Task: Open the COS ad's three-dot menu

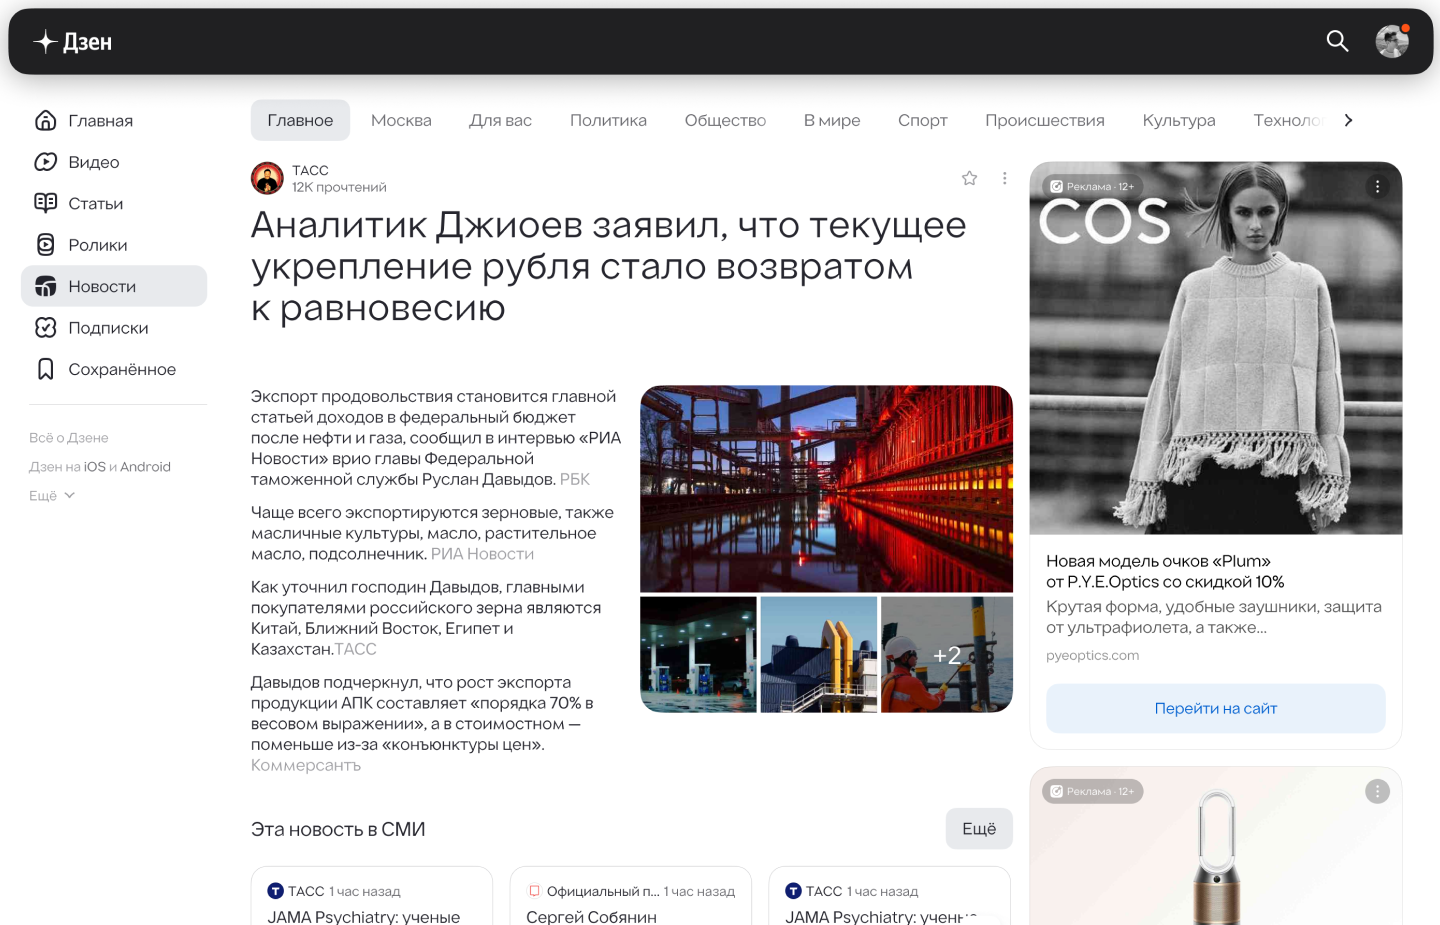Action: pos(1377,185)
